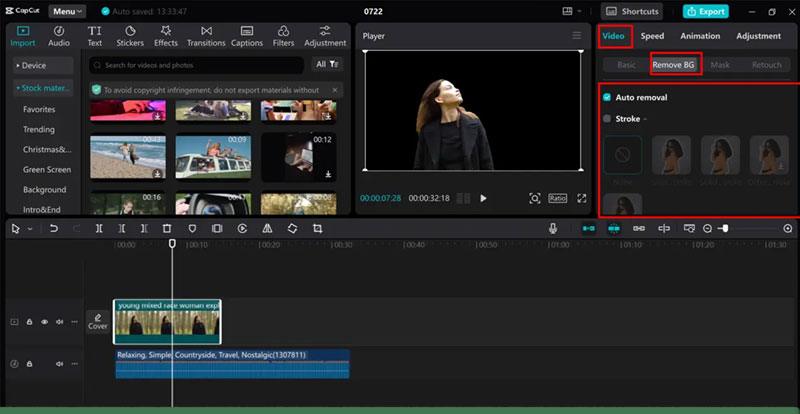Open the Player hamburger menu
Screen dimensions: 800x414
577,35
